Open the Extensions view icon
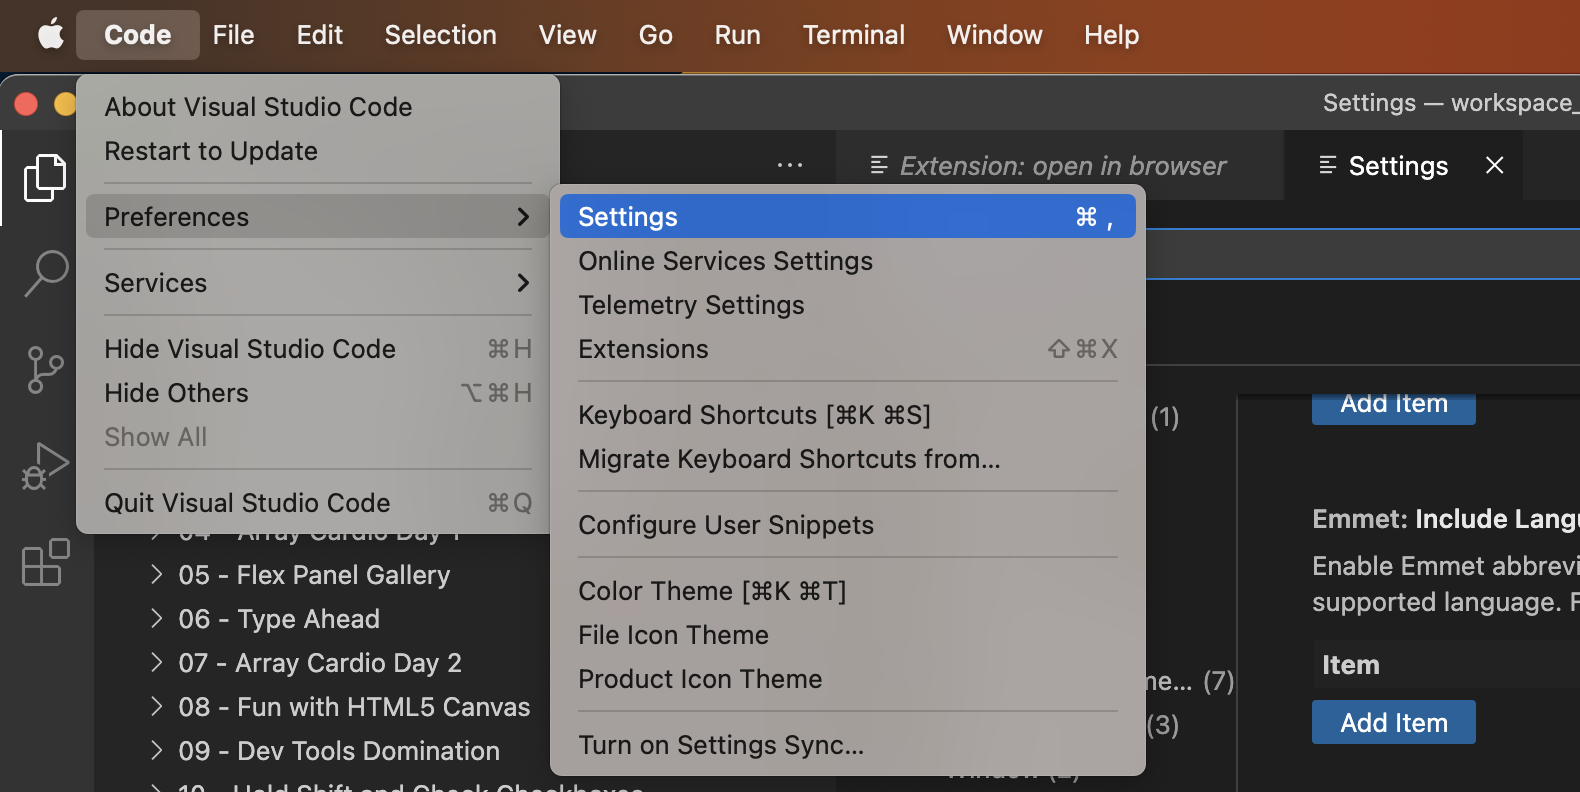 45,562
